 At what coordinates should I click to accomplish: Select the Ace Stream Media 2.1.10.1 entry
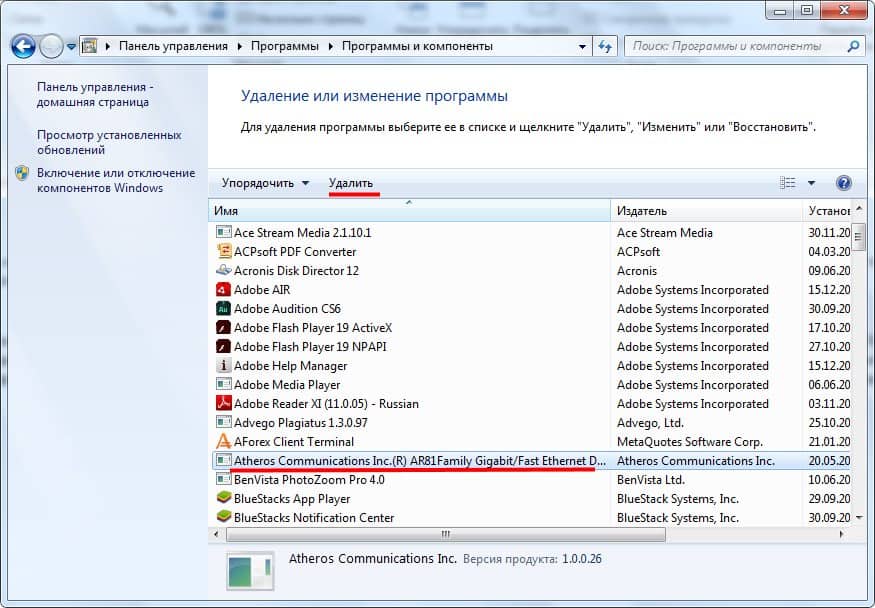click(x=302, y=233)
